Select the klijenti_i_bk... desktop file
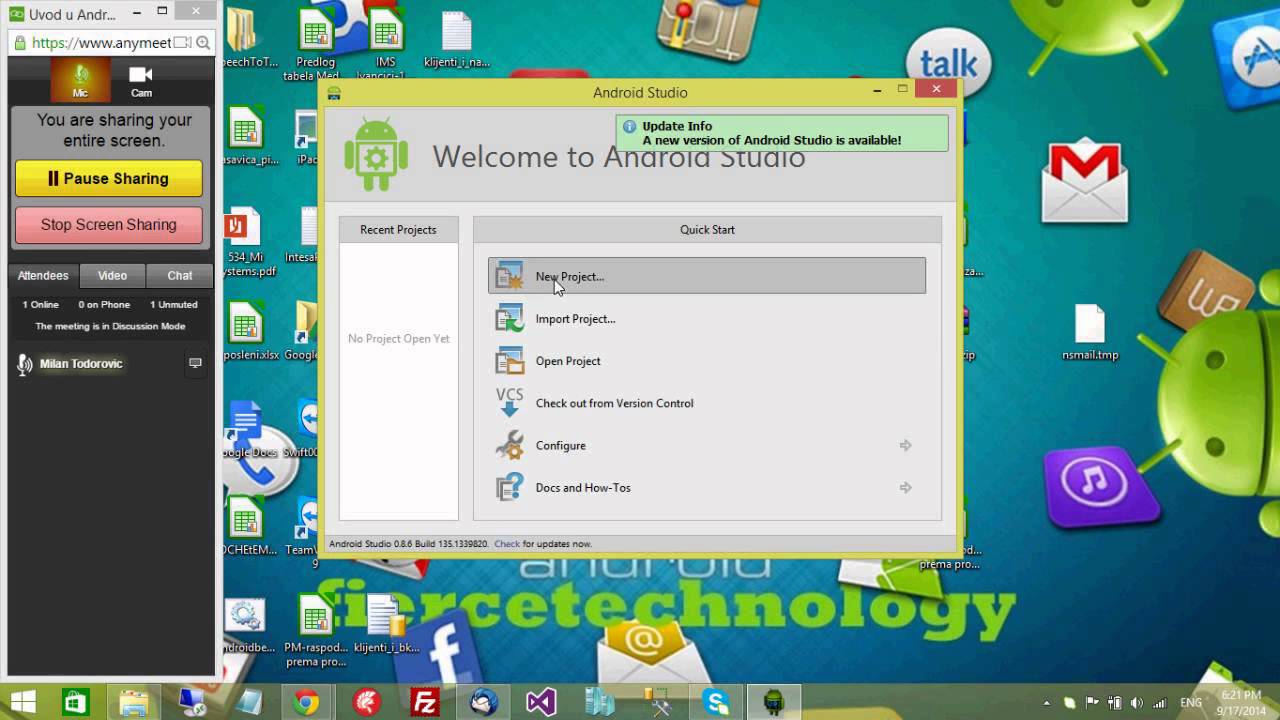This screenshot has height=720, width=1280. (x=386, y=625)
